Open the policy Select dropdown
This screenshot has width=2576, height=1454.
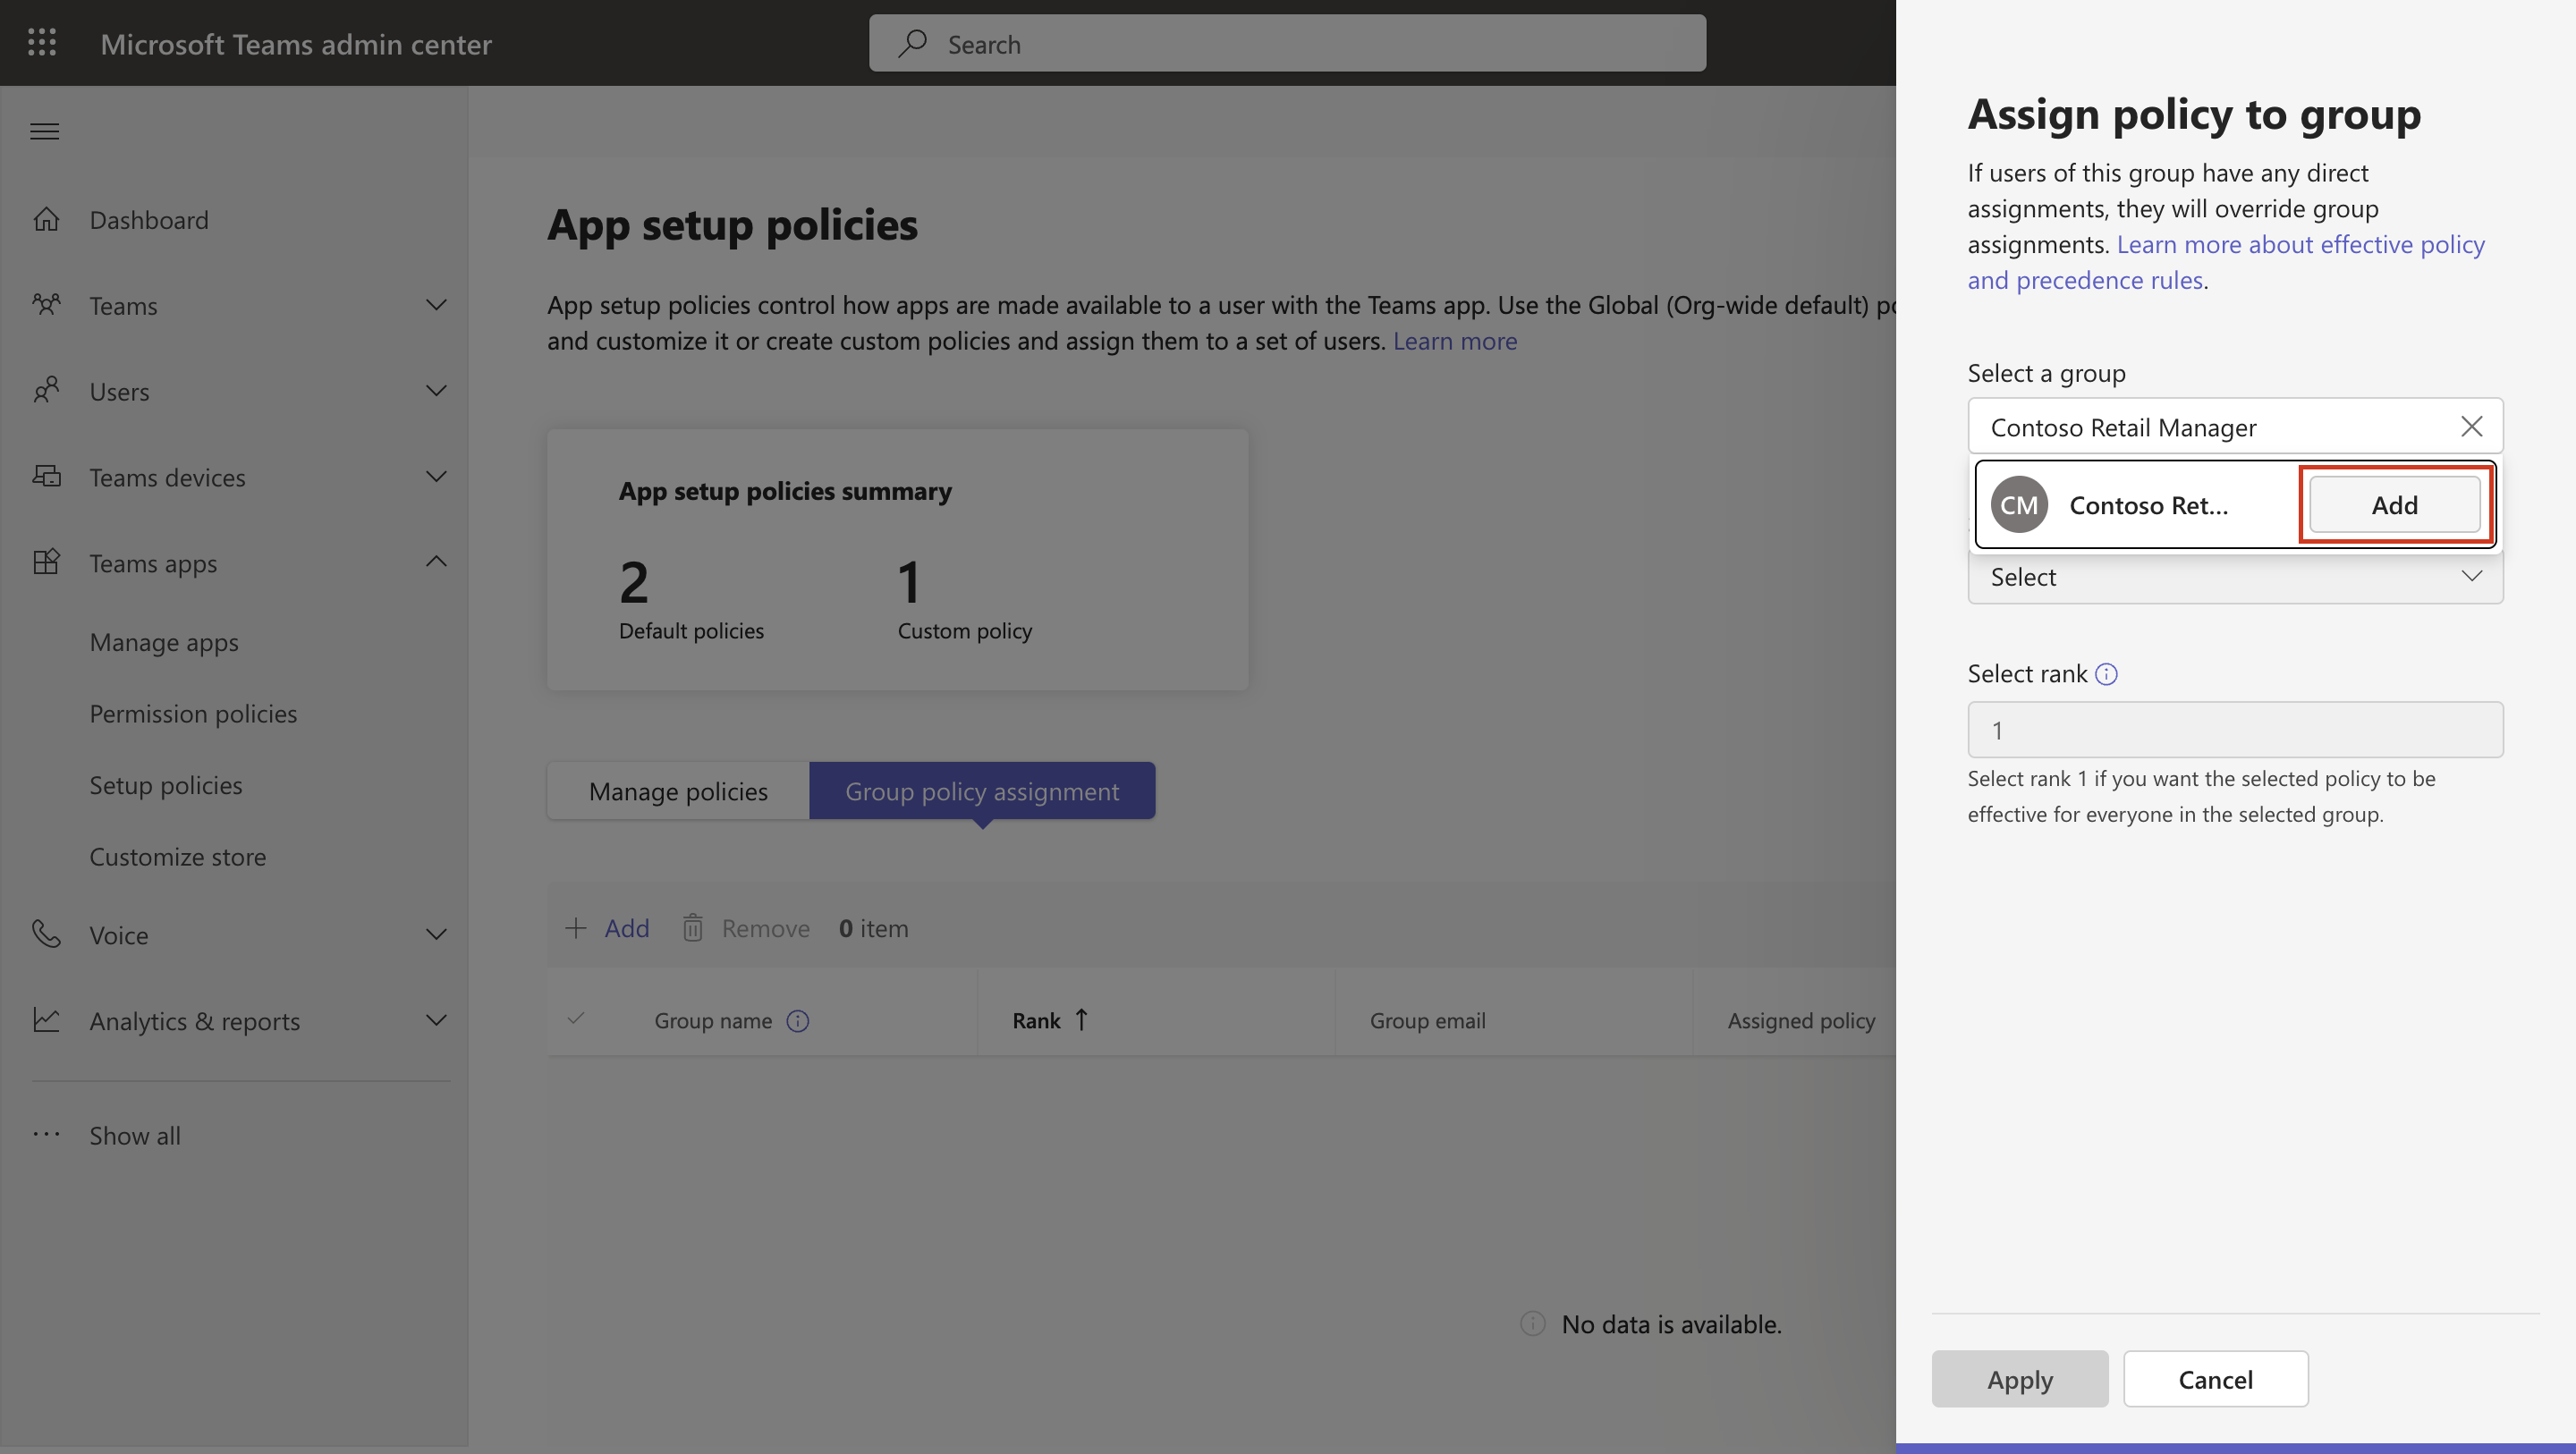click(2235, 577)
